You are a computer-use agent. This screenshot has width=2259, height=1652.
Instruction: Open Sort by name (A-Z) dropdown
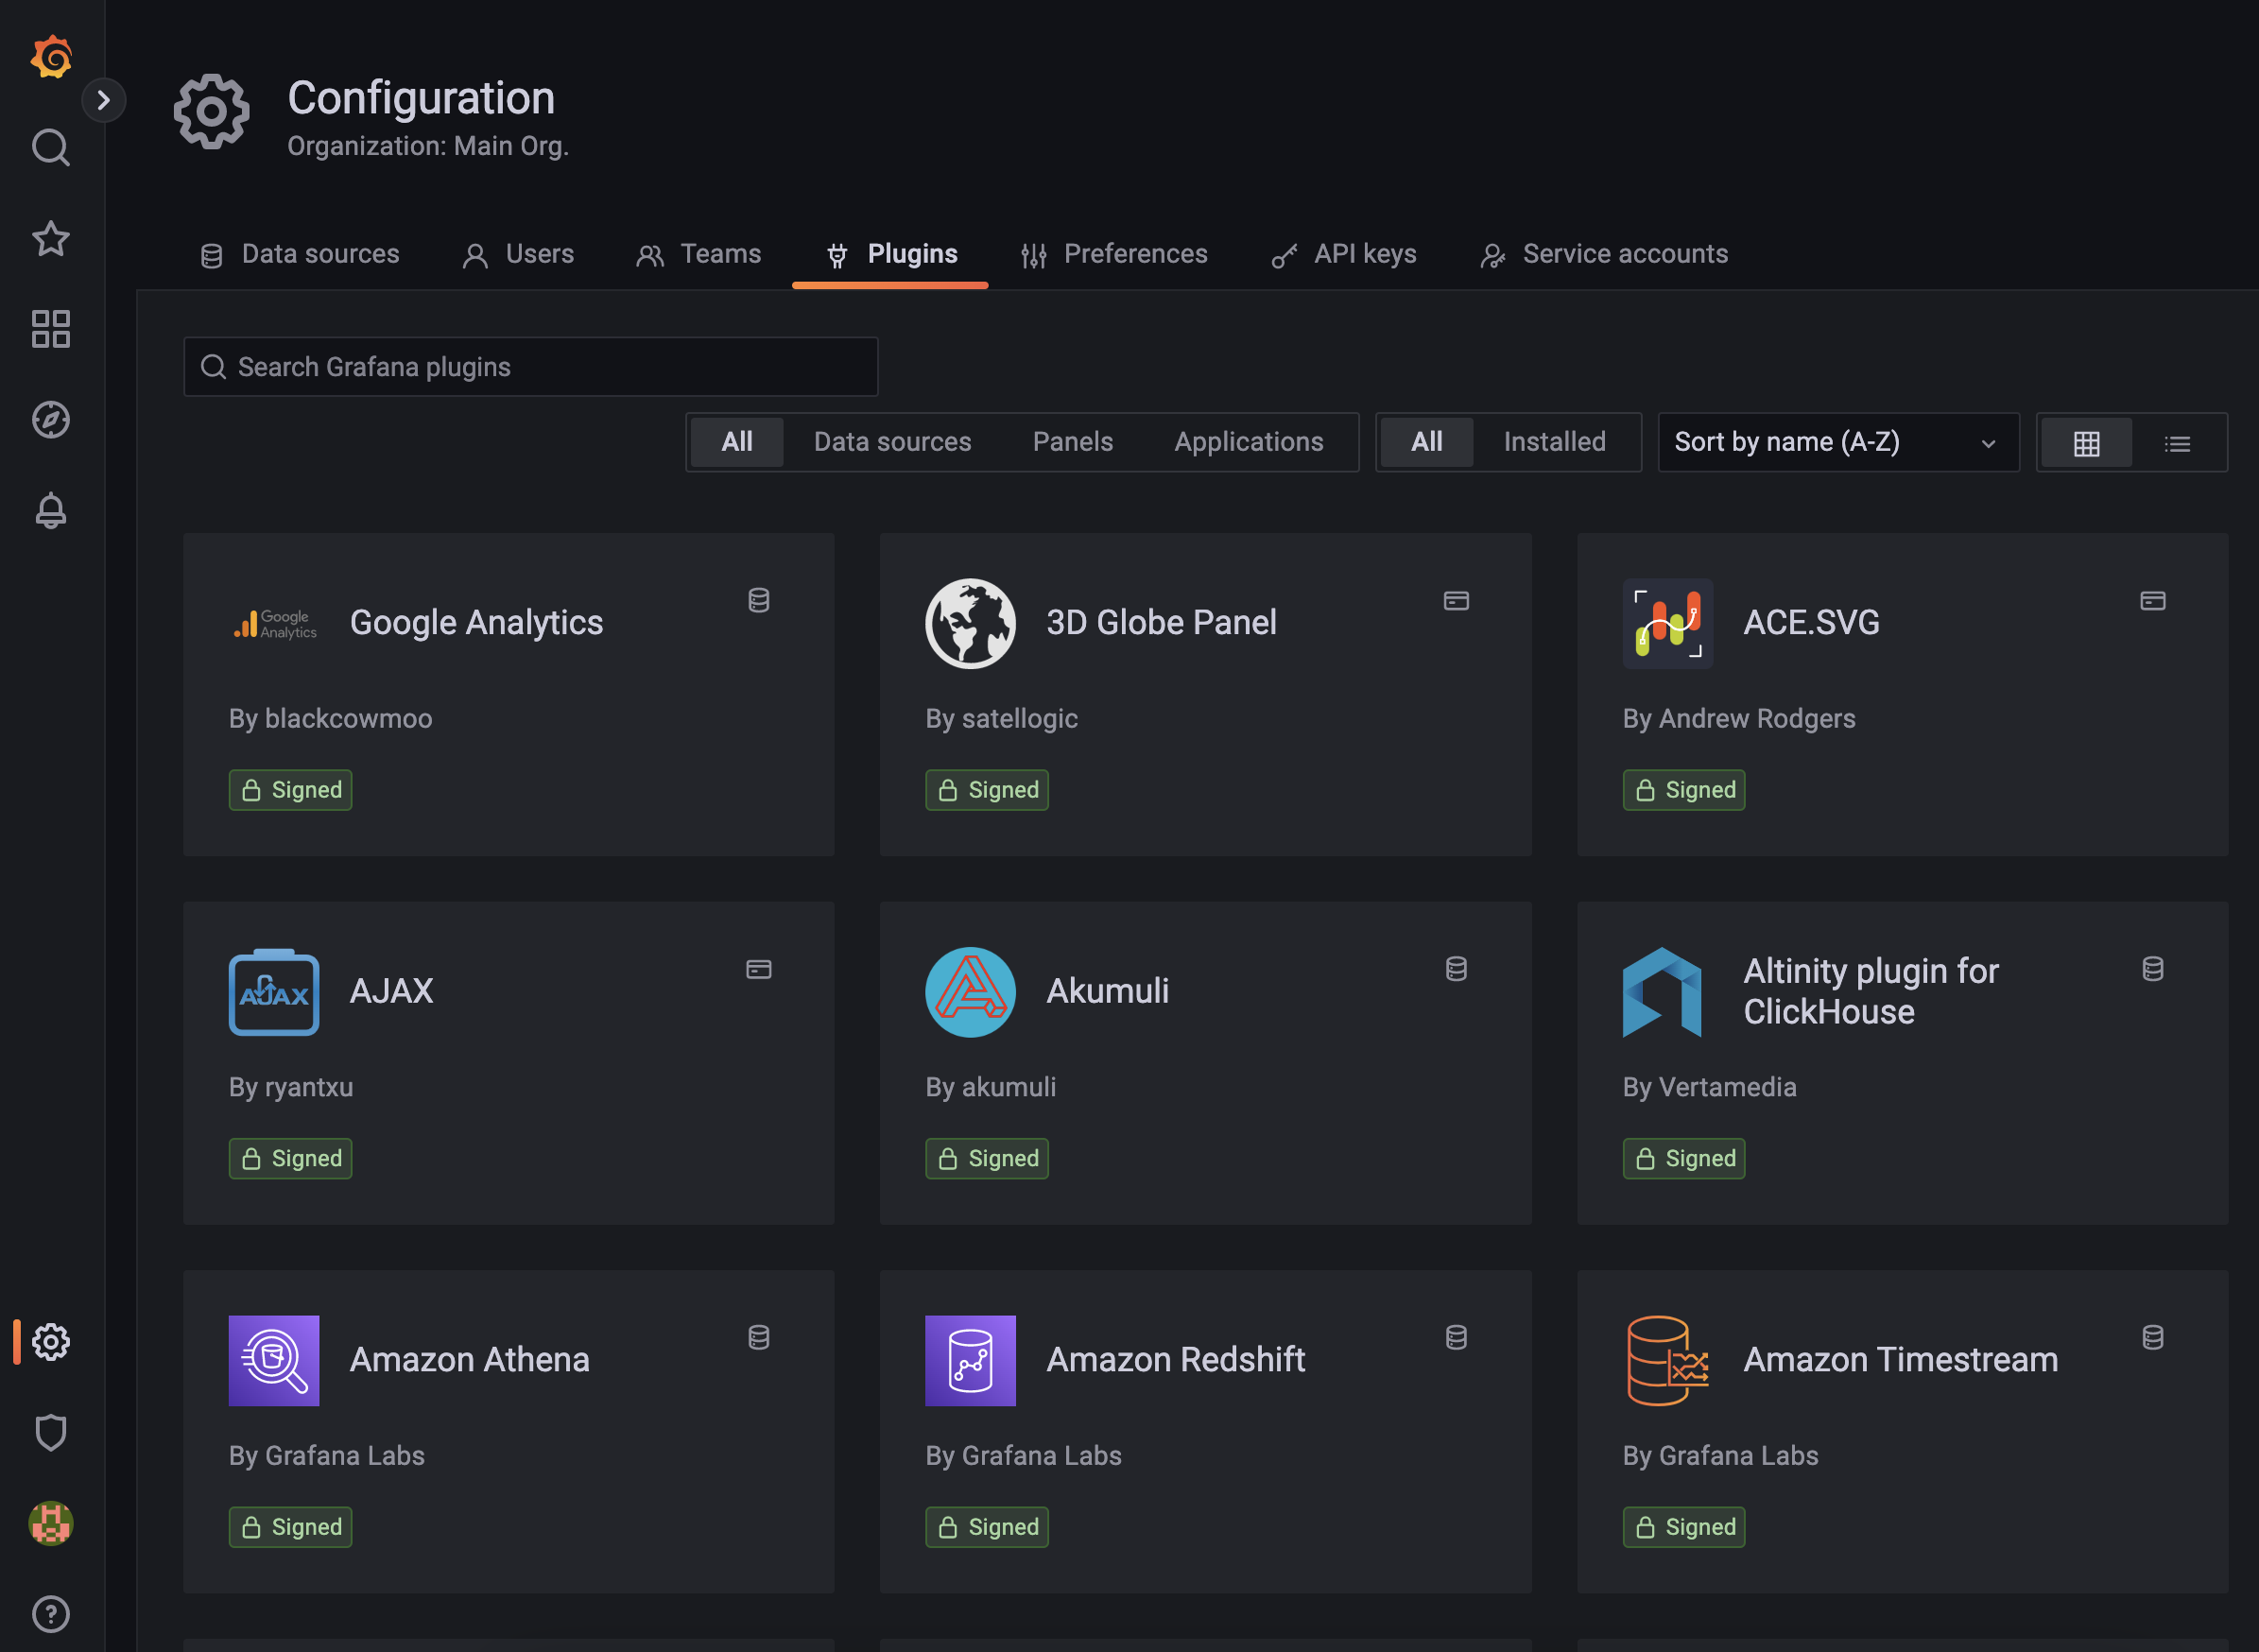[x=1837, y=442]
